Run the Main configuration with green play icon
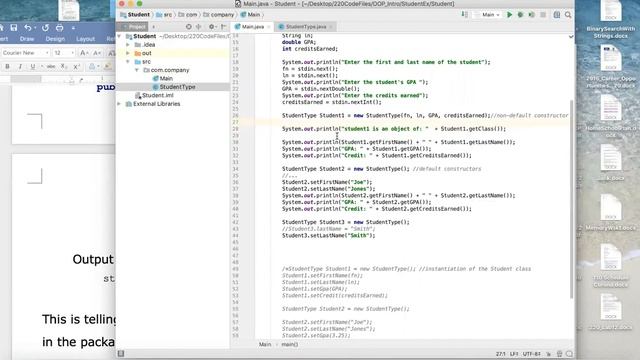640x360 pixels. [x=509, y=15]
